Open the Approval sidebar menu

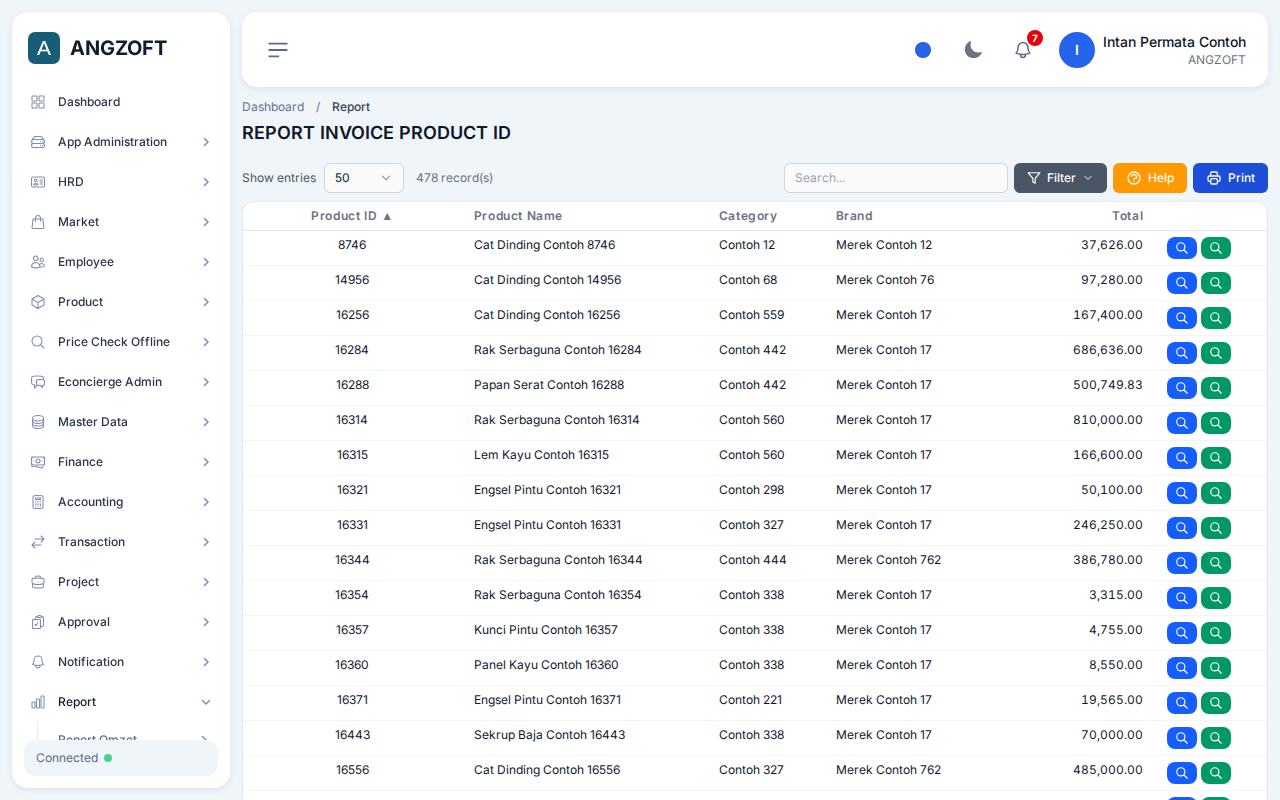pyautogui.click(x=121, y=622)
